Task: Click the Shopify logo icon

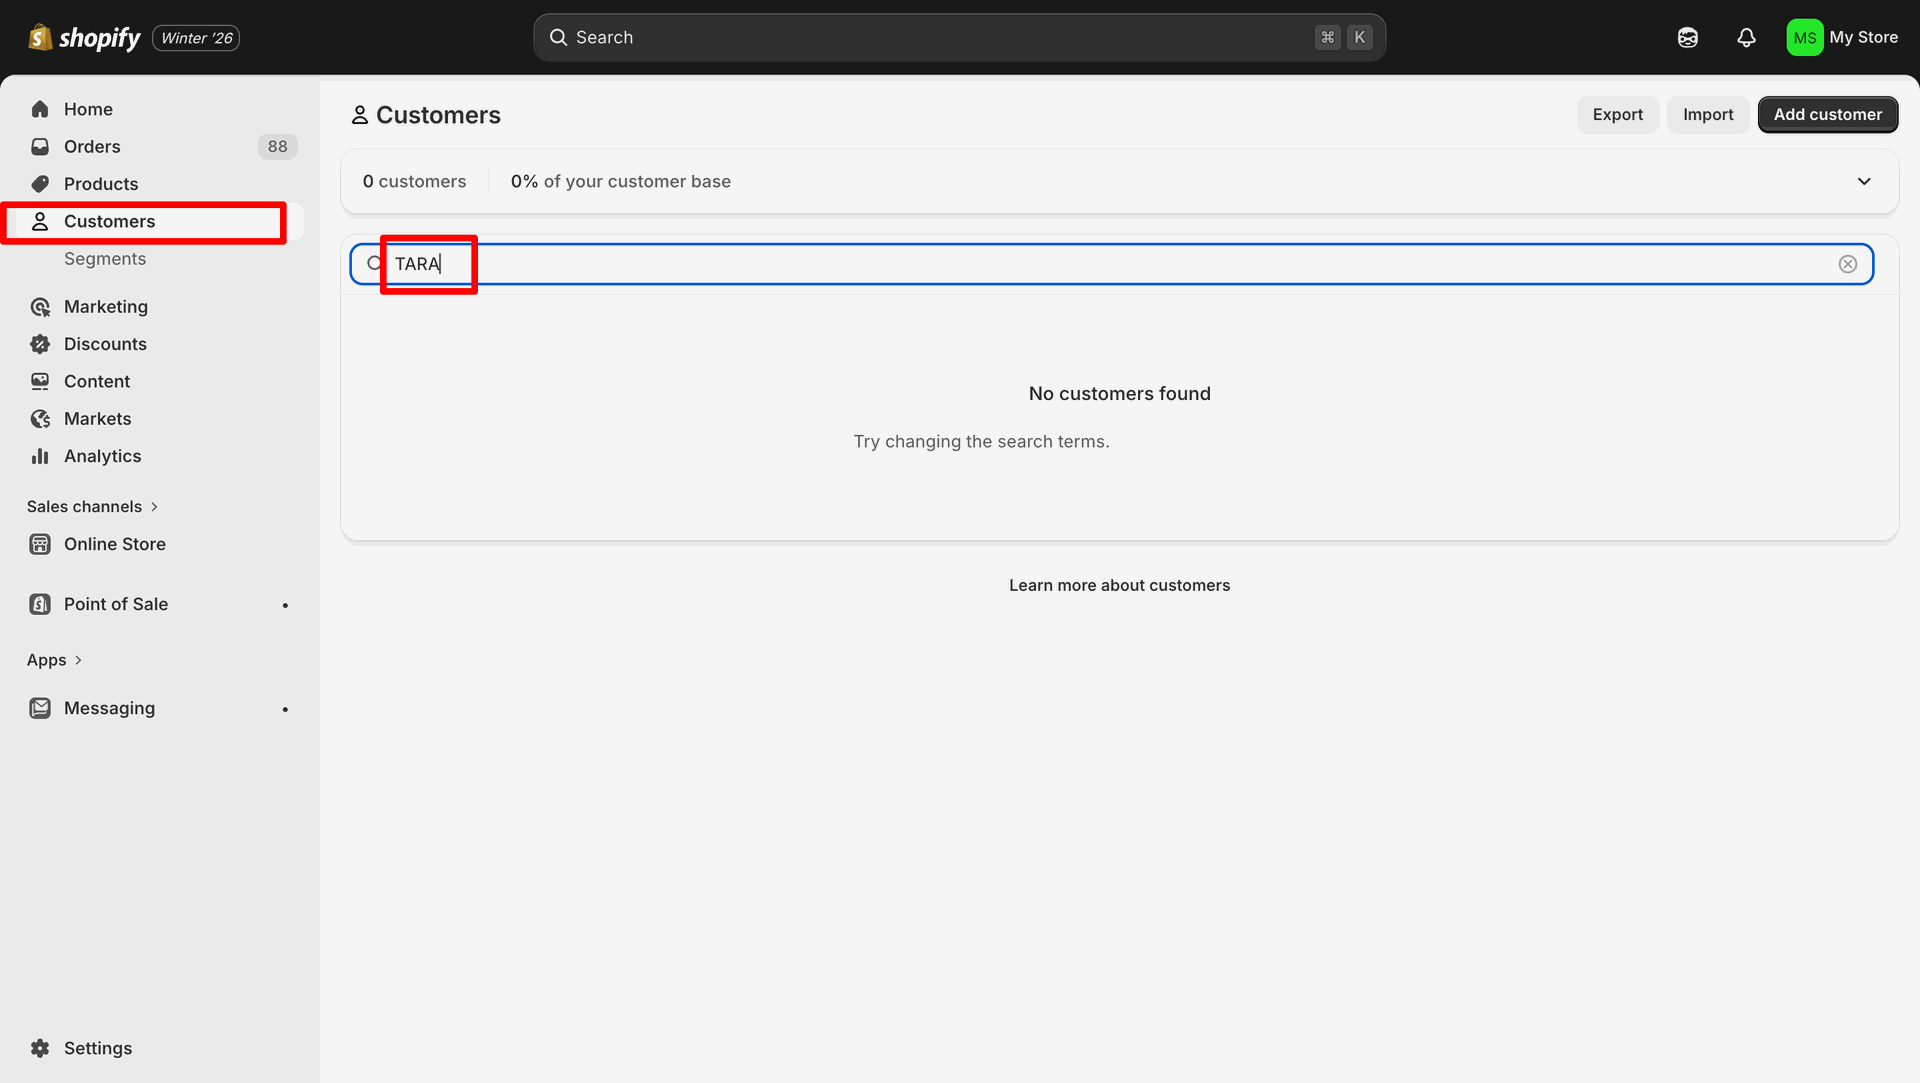Action: 40,37
